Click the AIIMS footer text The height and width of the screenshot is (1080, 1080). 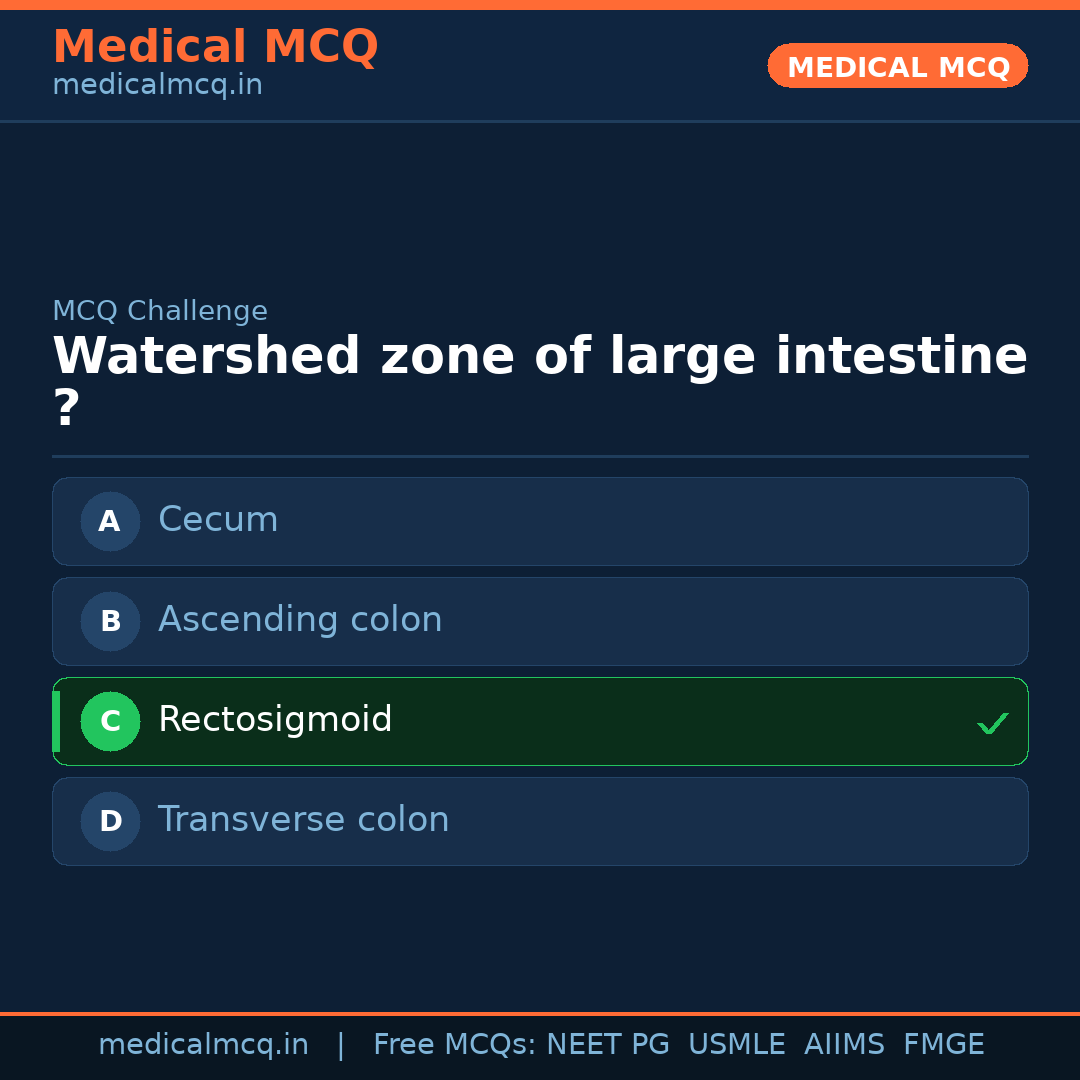tap(844, 1045)
